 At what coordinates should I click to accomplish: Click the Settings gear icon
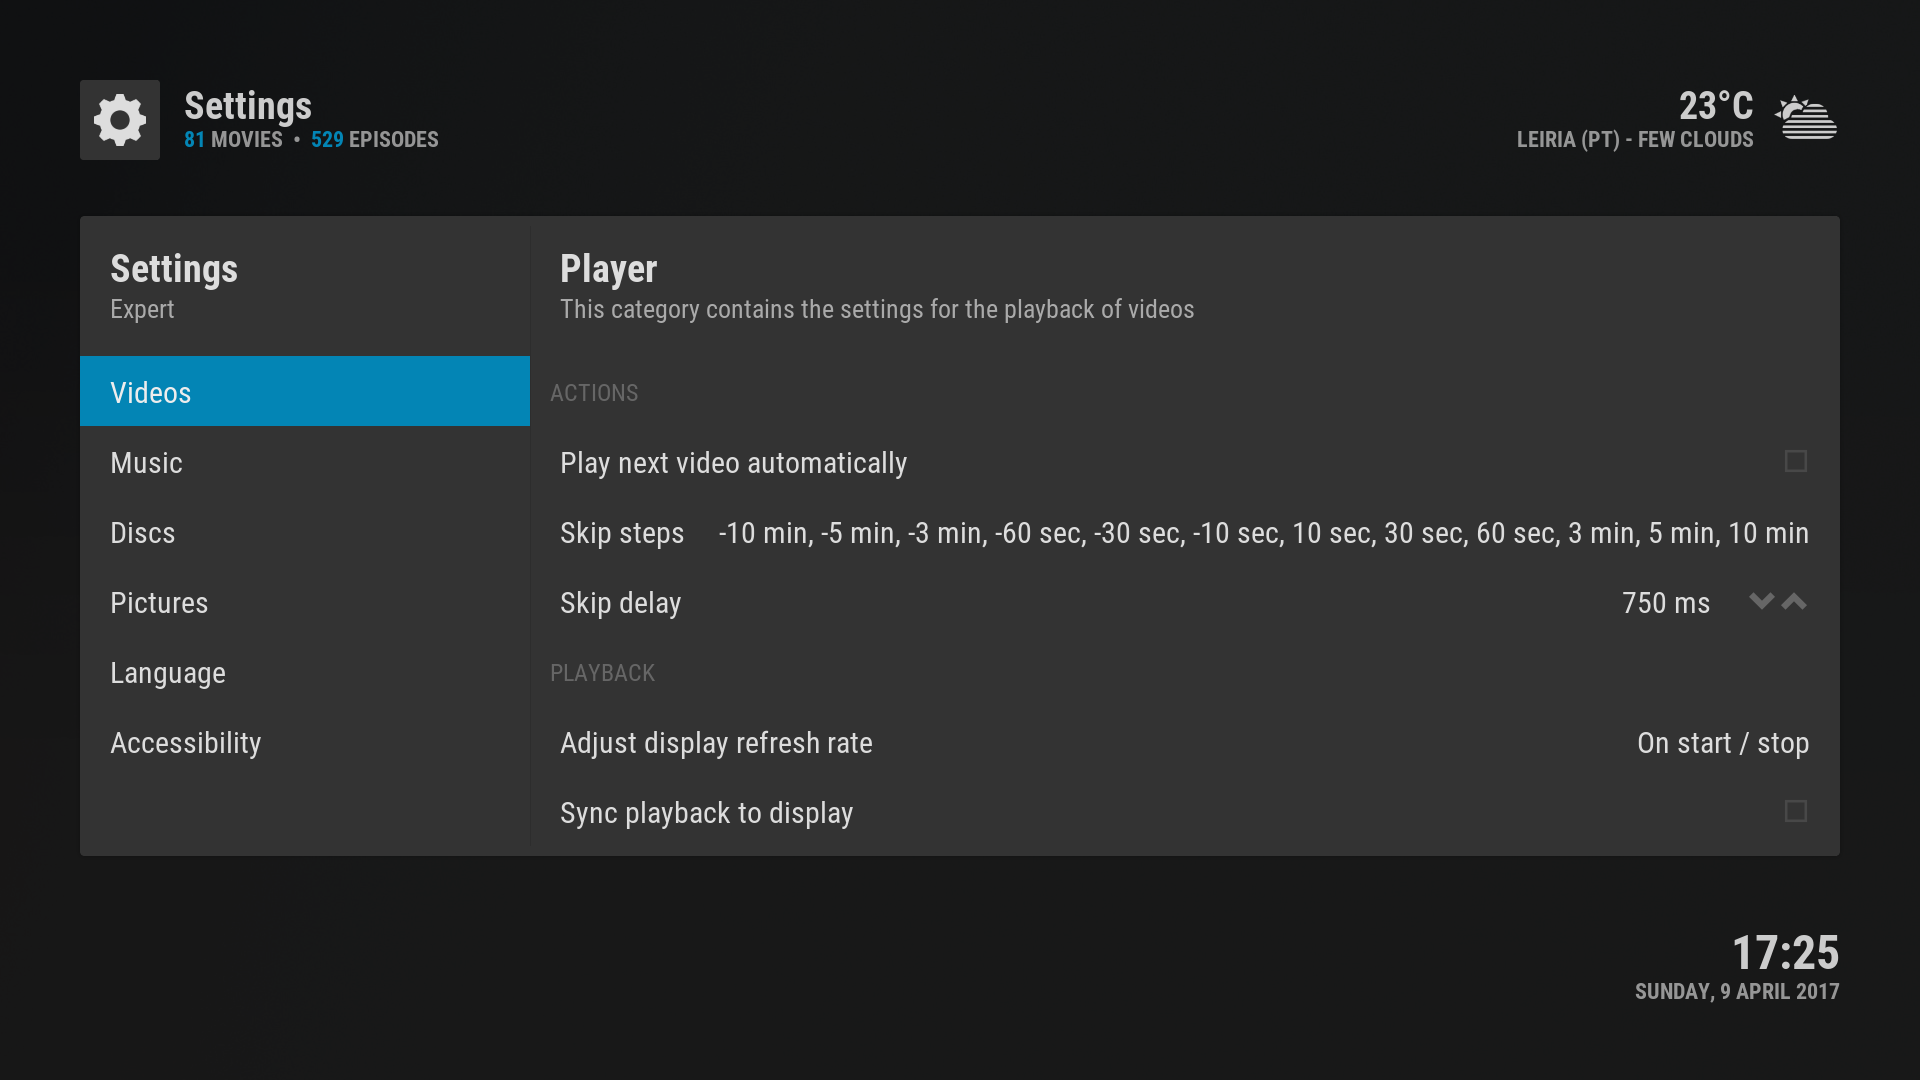pyautogui.click(x=120, y=120)
